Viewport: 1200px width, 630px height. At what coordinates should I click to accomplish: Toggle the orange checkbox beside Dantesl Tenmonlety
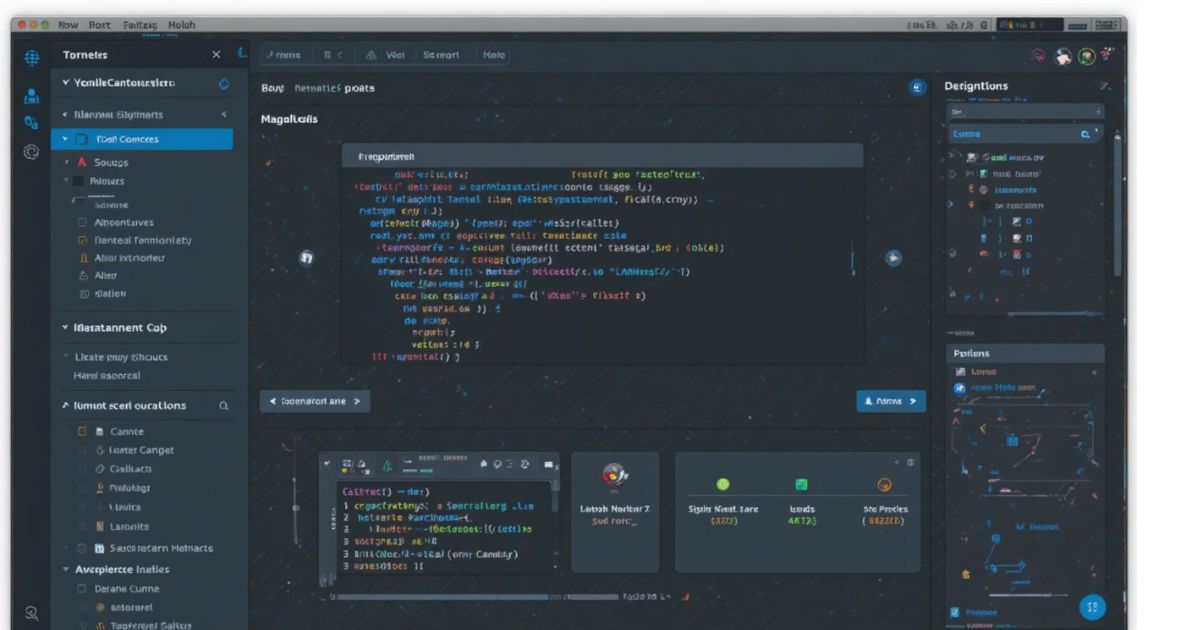83,241
